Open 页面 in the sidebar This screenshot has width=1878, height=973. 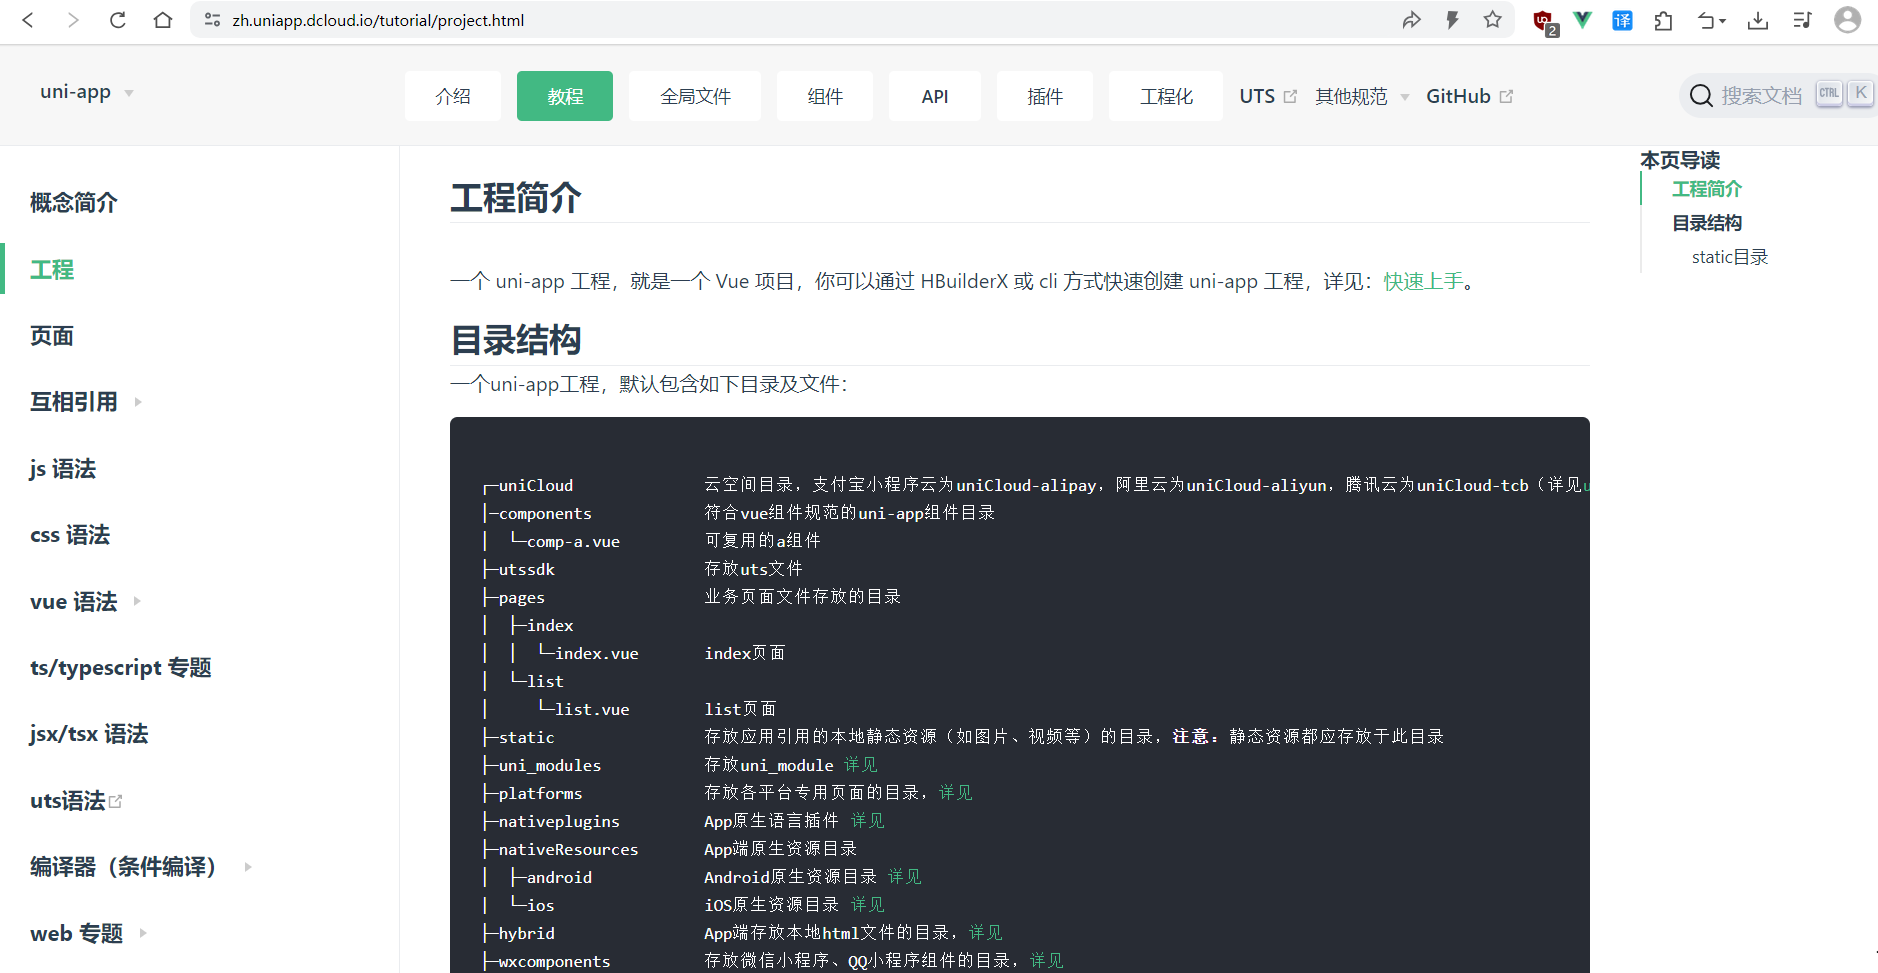(x=52, y=336)
